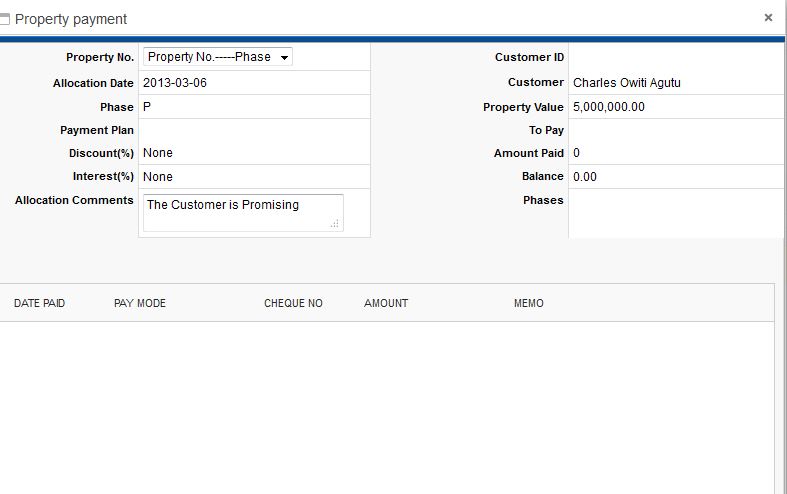Click inside the Allocation Comments text box
Screen dimensions: 787x494
(x=240, y=211)
